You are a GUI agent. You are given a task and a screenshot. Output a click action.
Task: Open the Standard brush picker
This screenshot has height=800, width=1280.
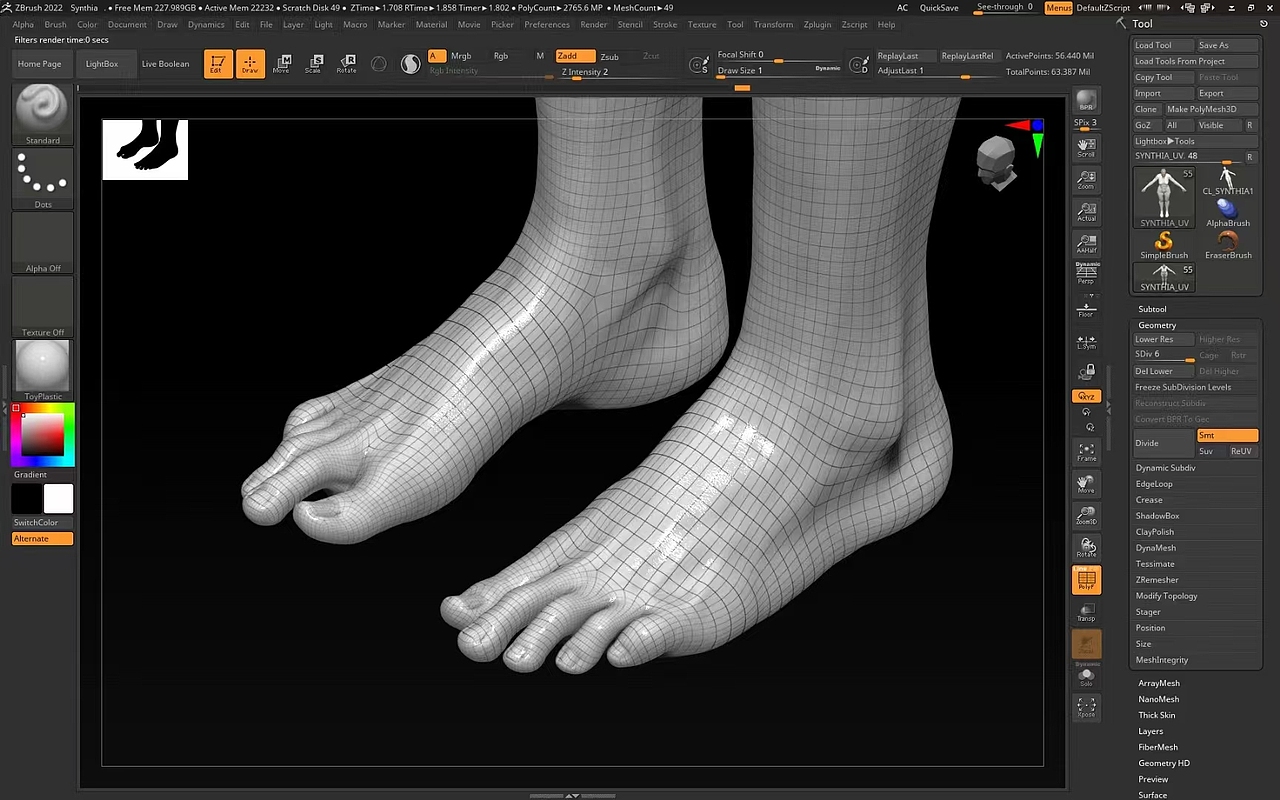tap(42, 115)
